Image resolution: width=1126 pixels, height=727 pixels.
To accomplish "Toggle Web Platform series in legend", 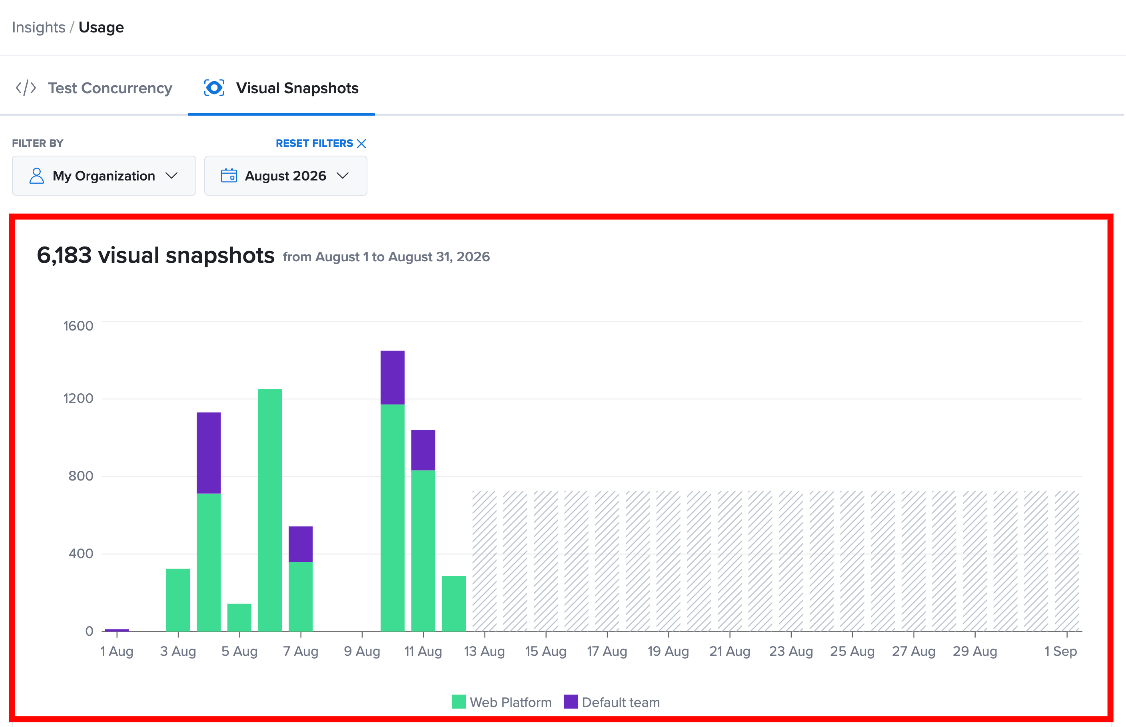I will click(x=502, y=702).
